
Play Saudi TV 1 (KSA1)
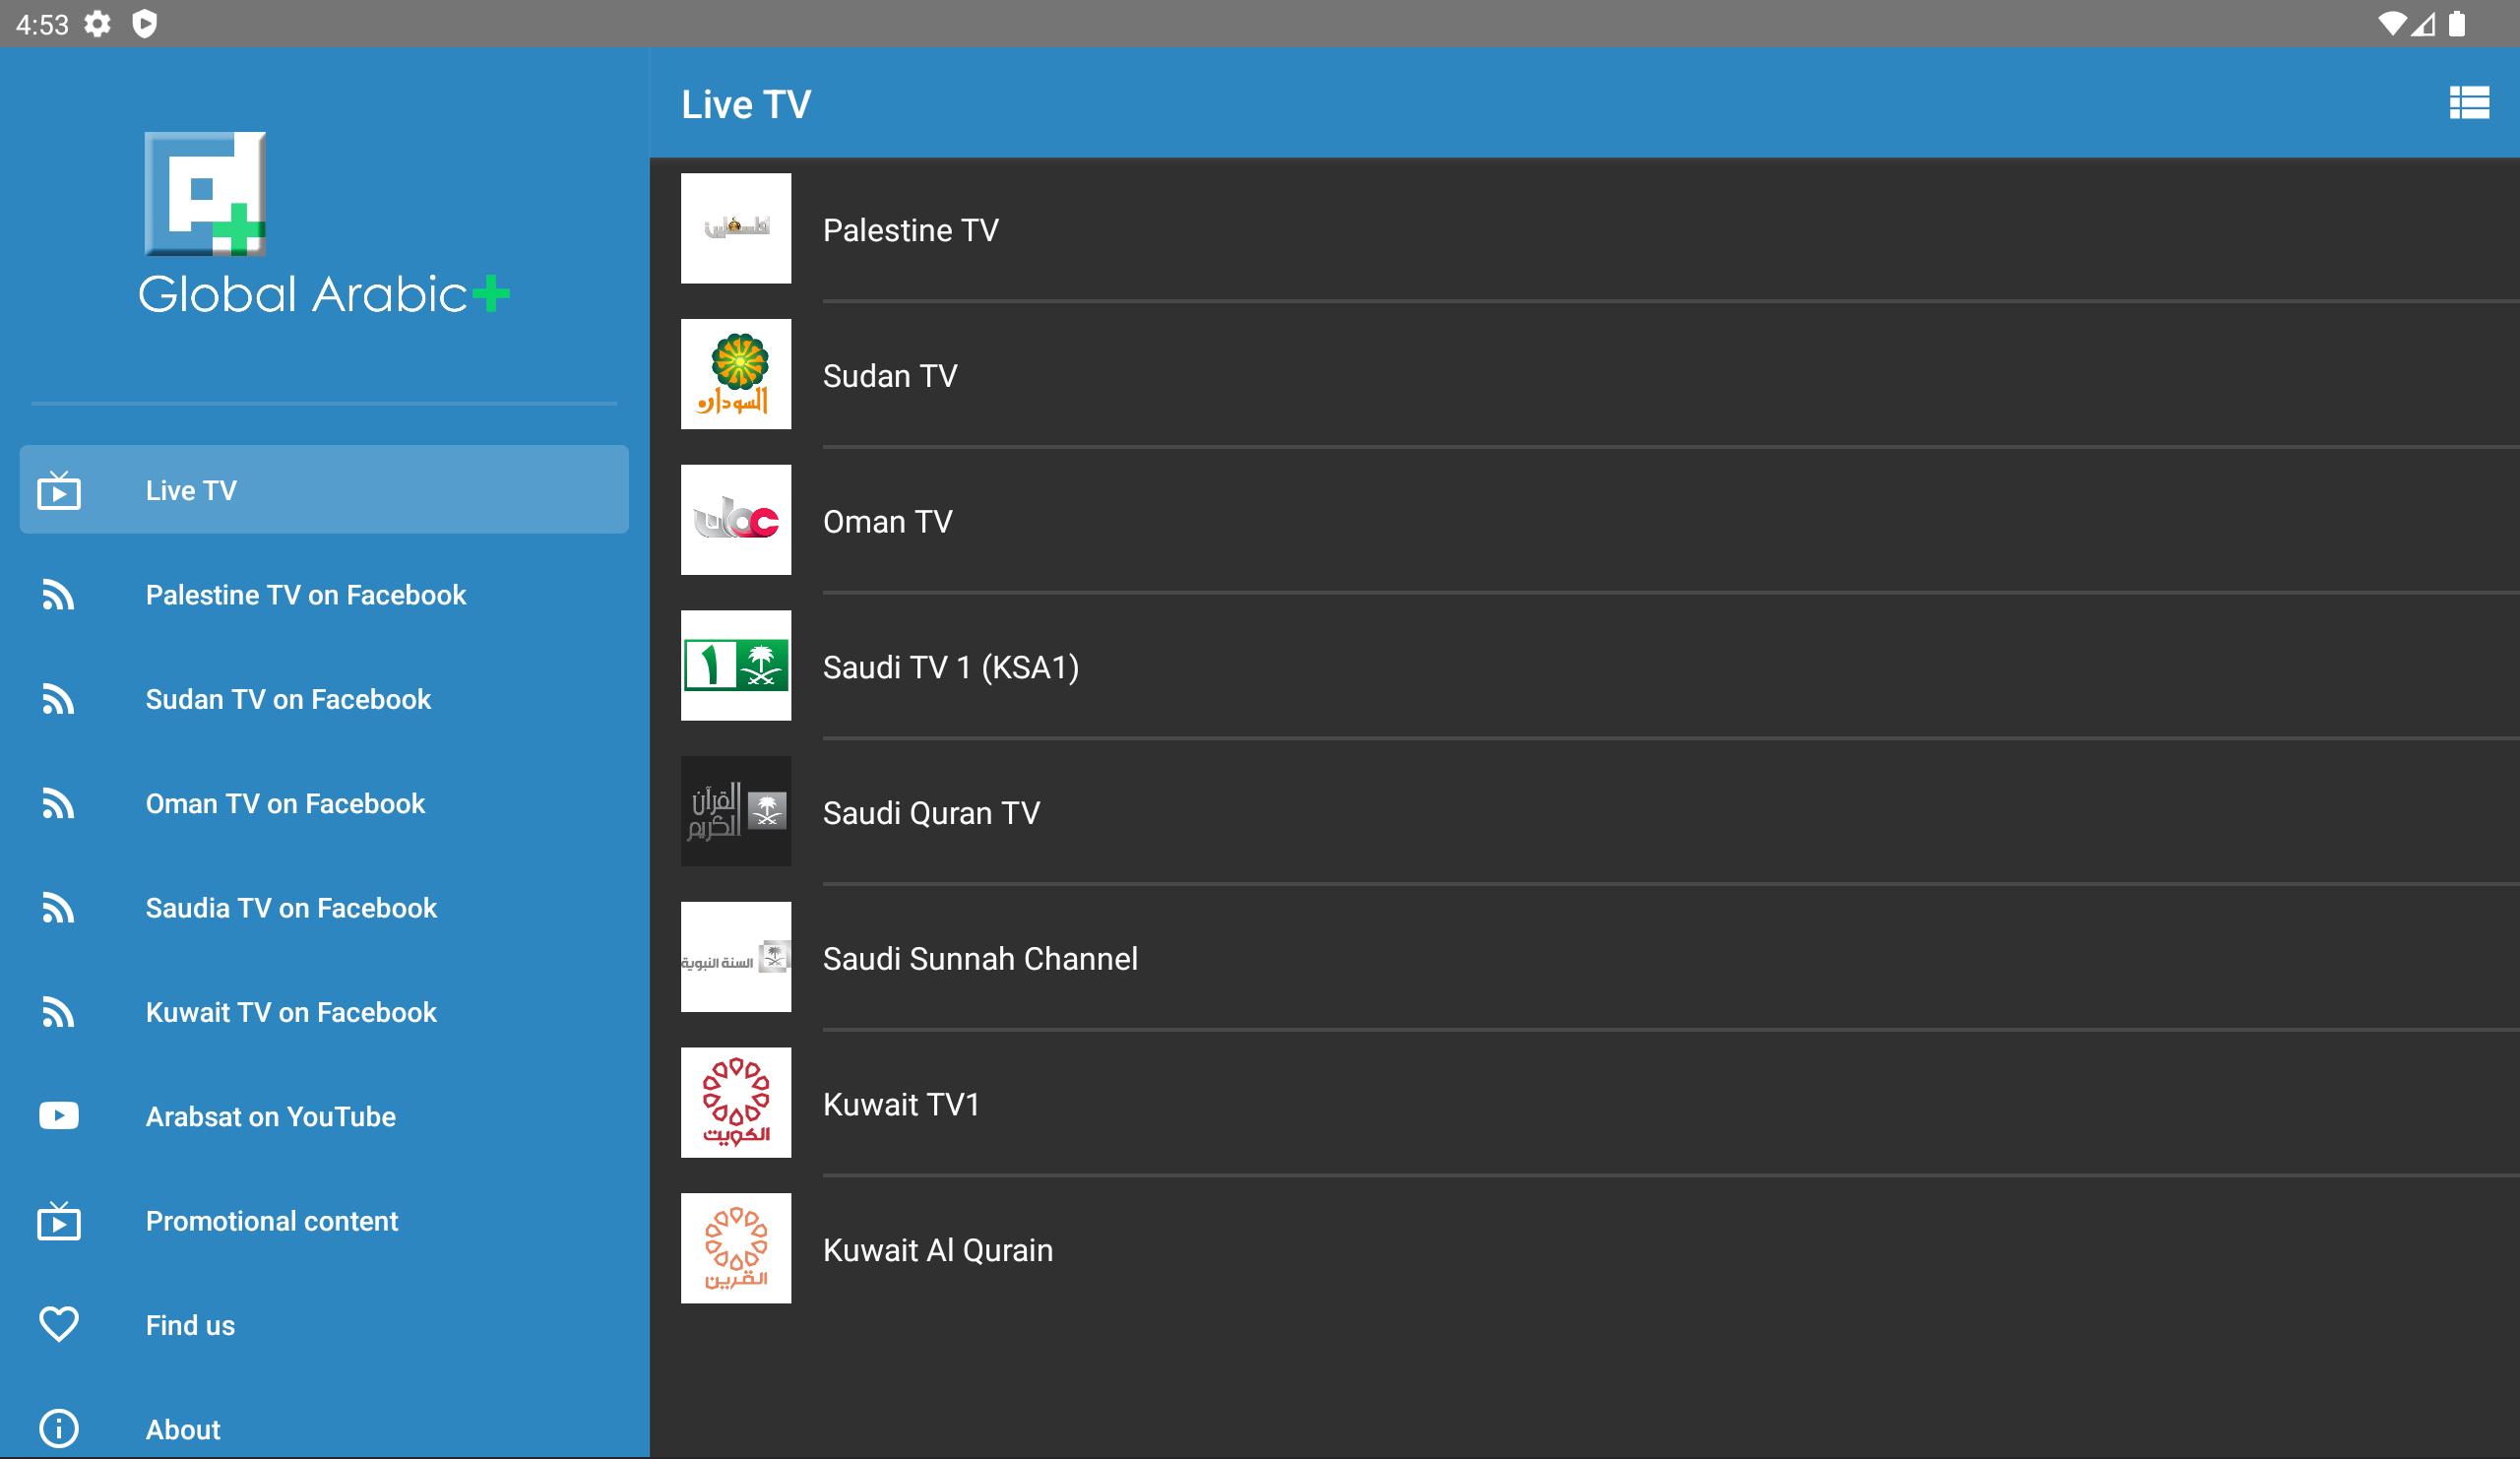pos(1585,666)
